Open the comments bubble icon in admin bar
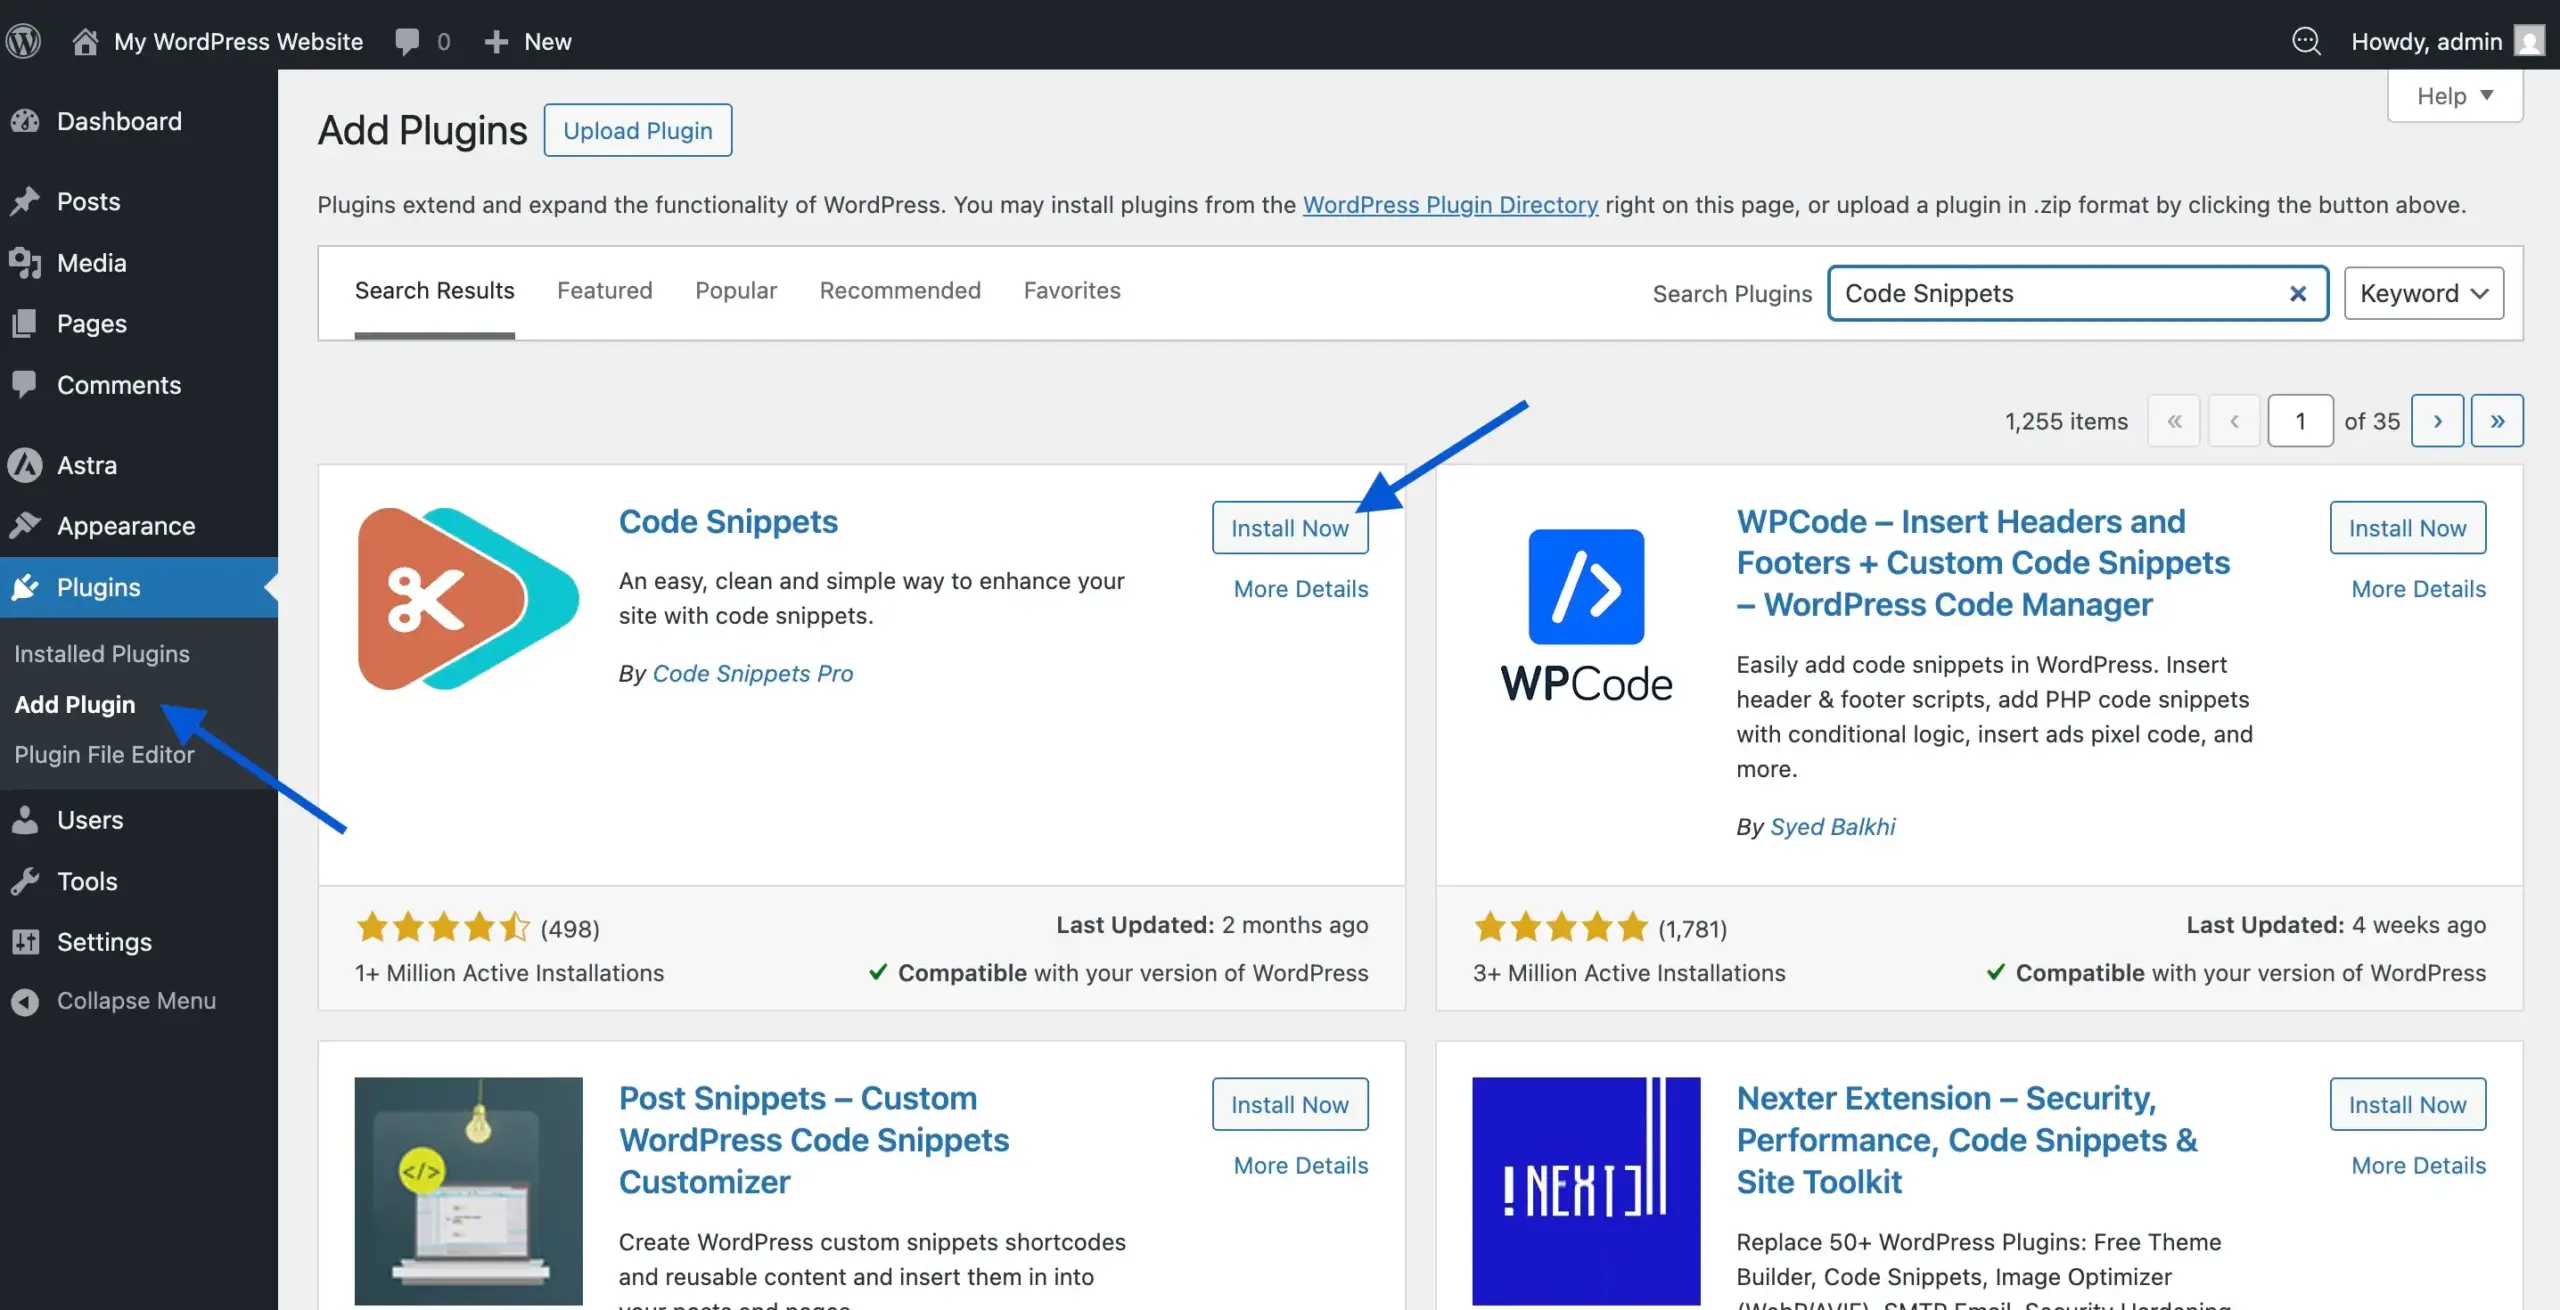The width and height of the screenshot is (2560, 1310). pyautogui.click(x=407, y=41)
